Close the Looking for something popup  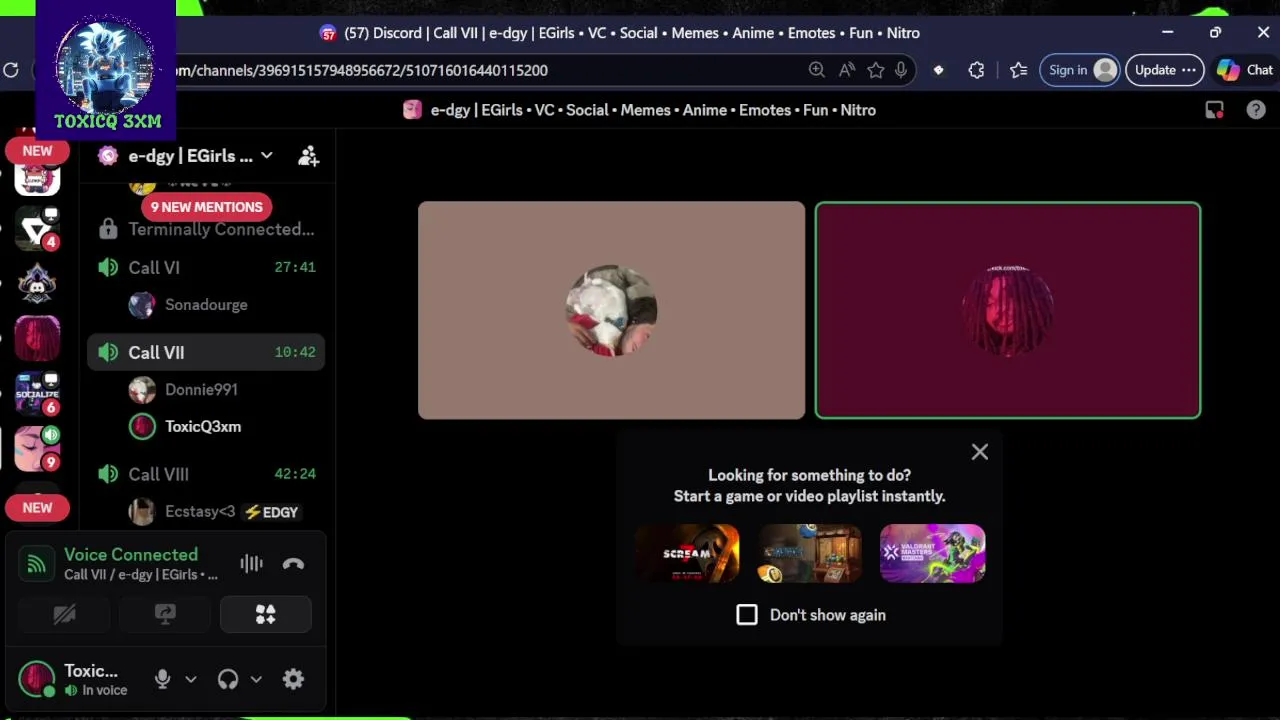click(980, 452)
